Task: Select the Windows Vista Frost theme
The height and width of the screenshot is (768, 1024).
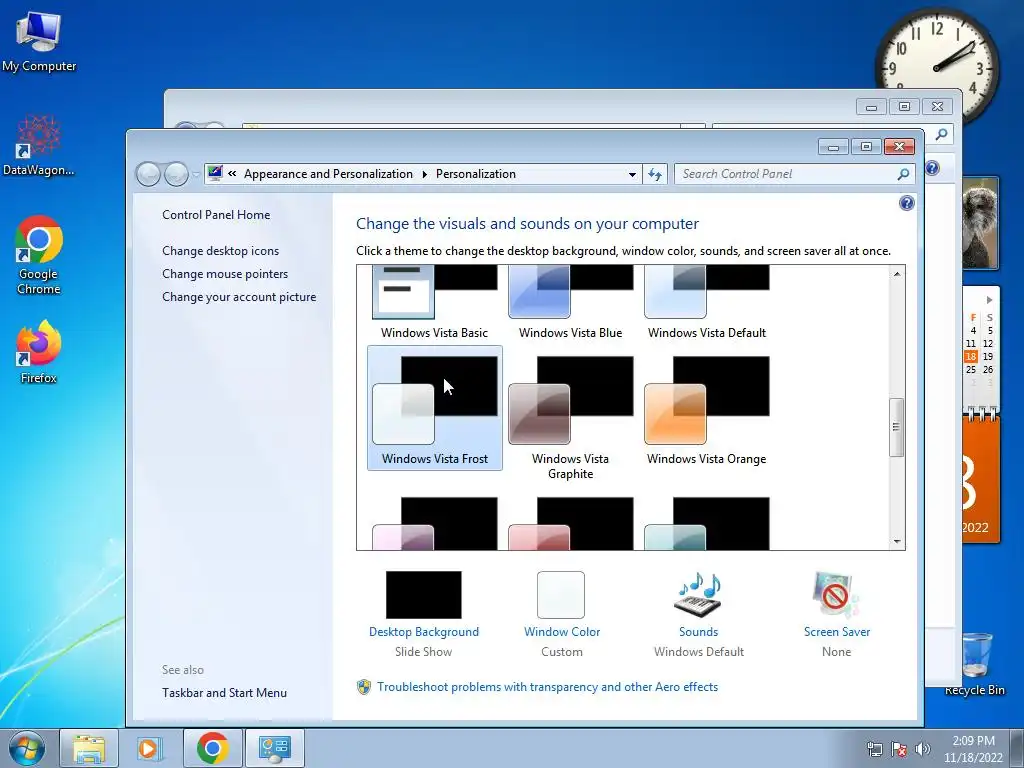Action: (x=435, y=408)
